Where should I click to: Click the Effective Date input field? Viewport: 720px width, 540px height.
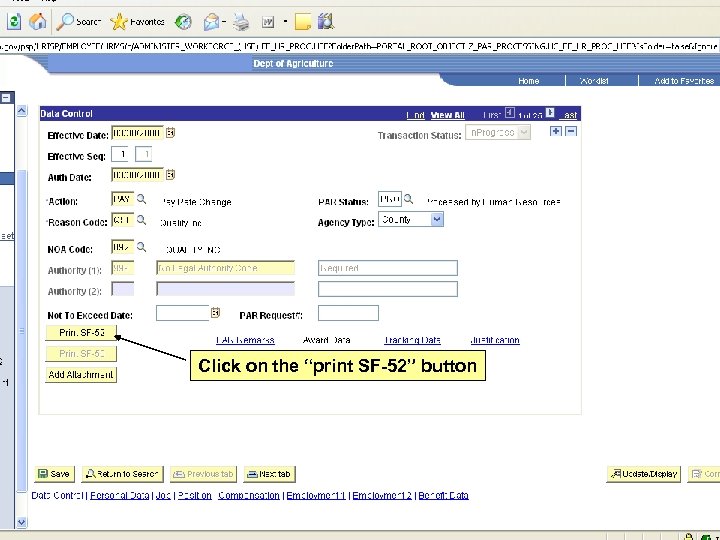coord(137,133)
